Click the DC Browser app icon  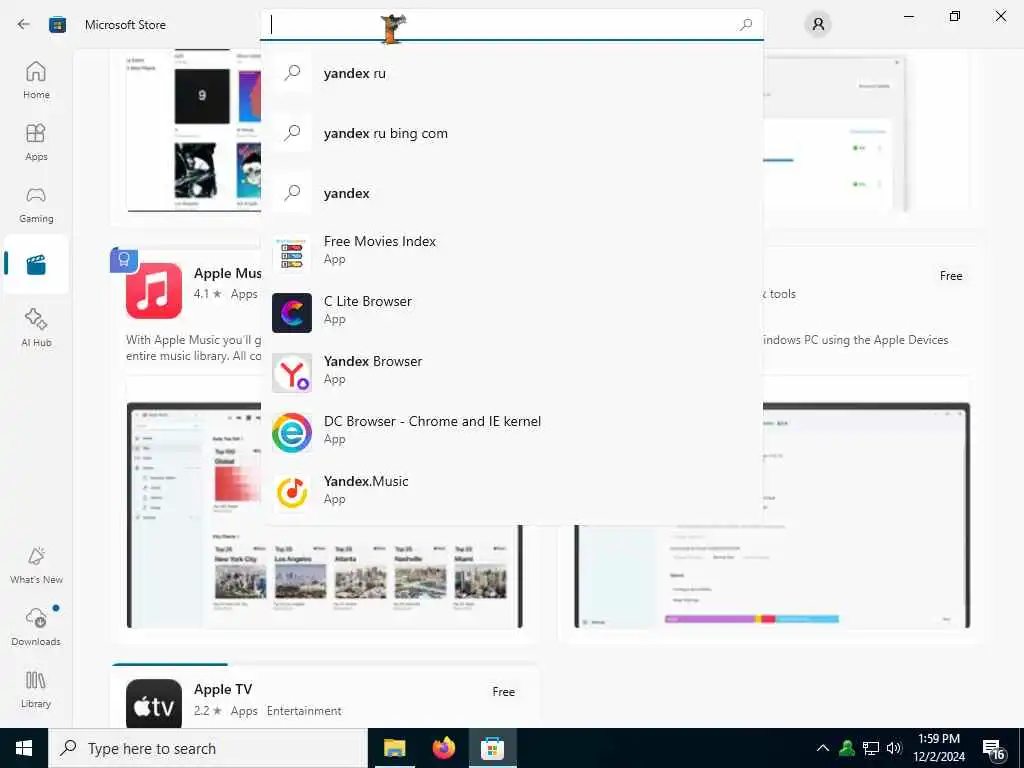click(x=292, y=433)
